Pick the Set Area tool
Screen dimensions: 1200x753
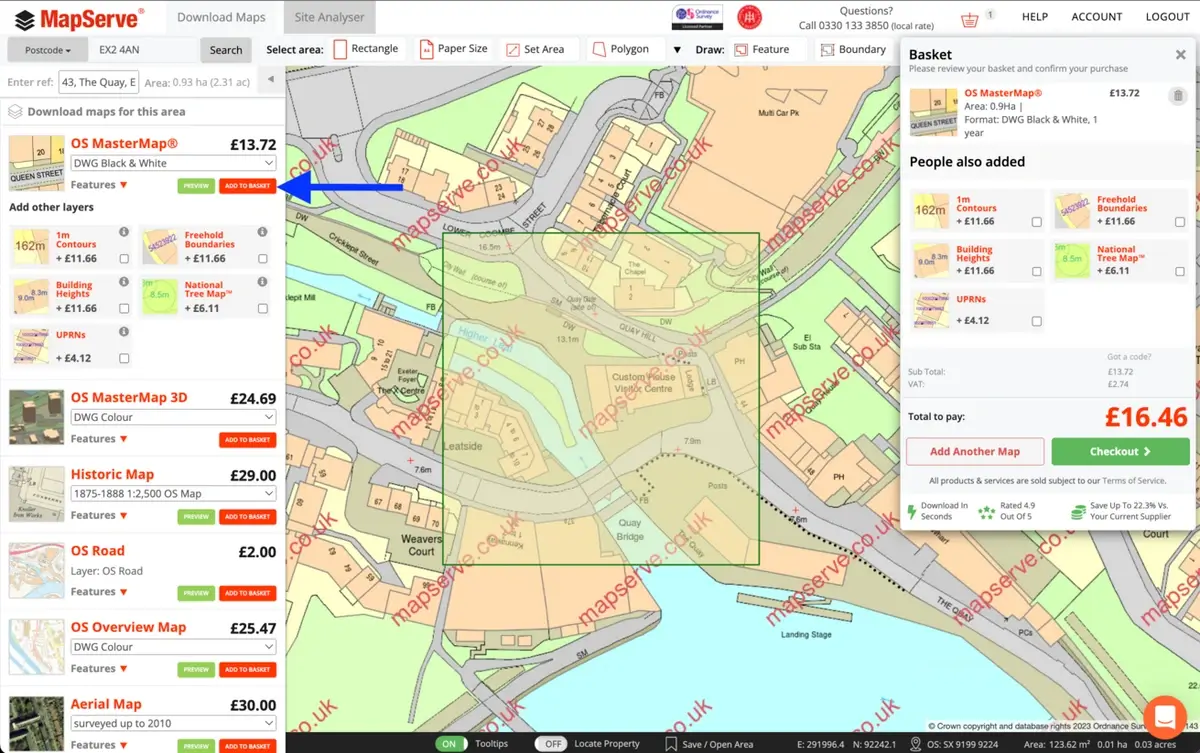coord(535,49)
